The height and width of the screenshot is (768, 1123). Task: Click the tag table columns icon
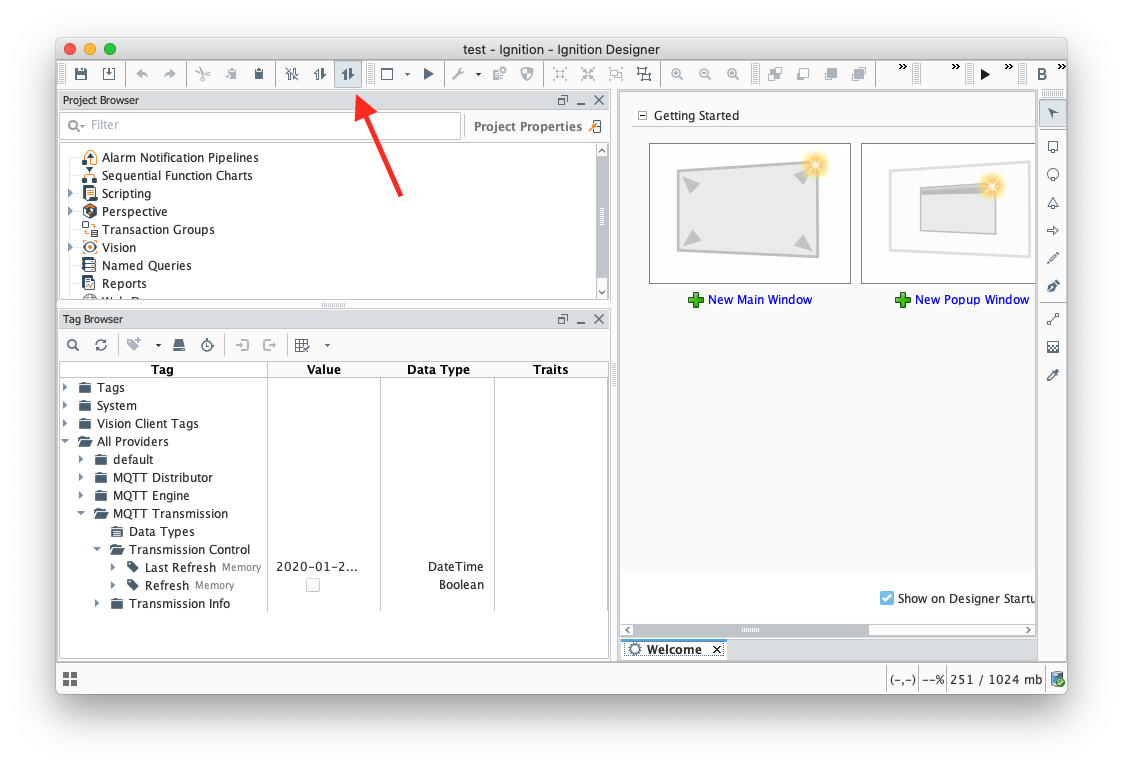tap(302, 345)
